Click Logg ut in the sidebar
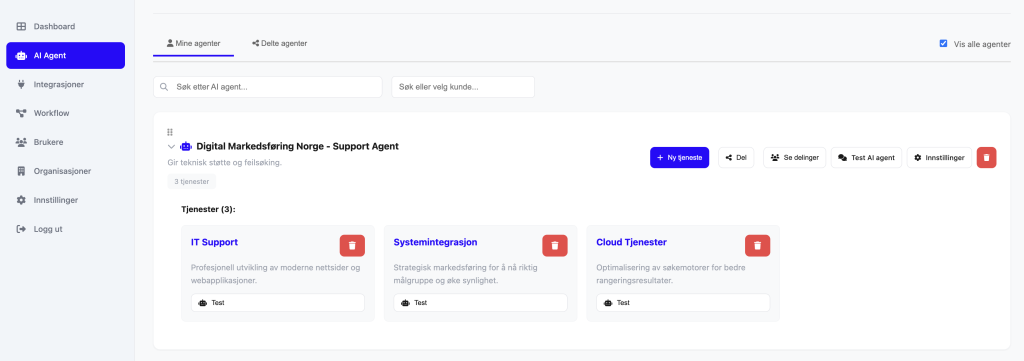1024x361 pixels. click(x=65, y=229)
